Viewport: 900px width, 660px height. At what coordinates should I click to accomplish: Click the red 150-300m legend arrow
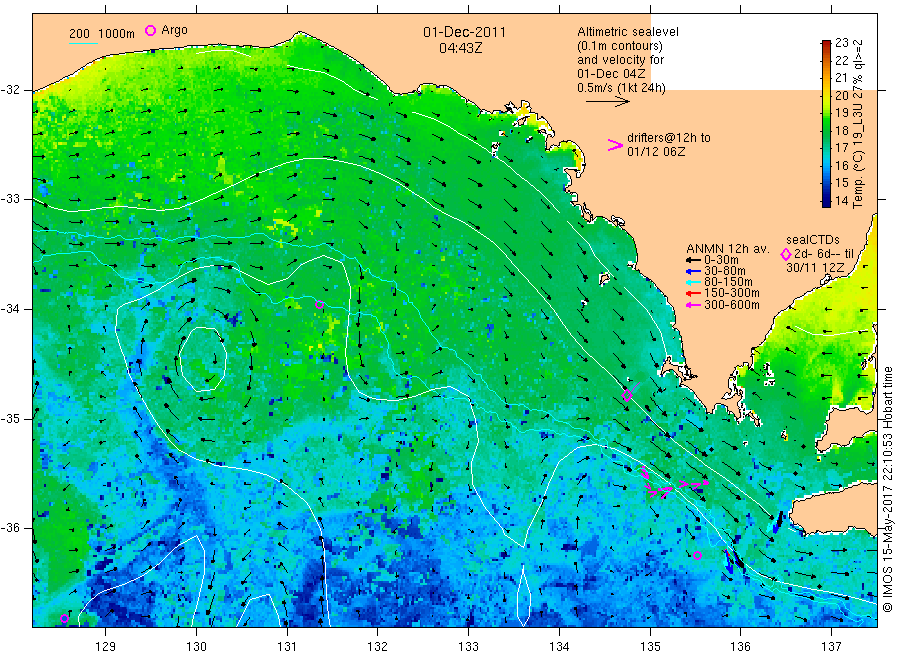(x=693, y=294)
